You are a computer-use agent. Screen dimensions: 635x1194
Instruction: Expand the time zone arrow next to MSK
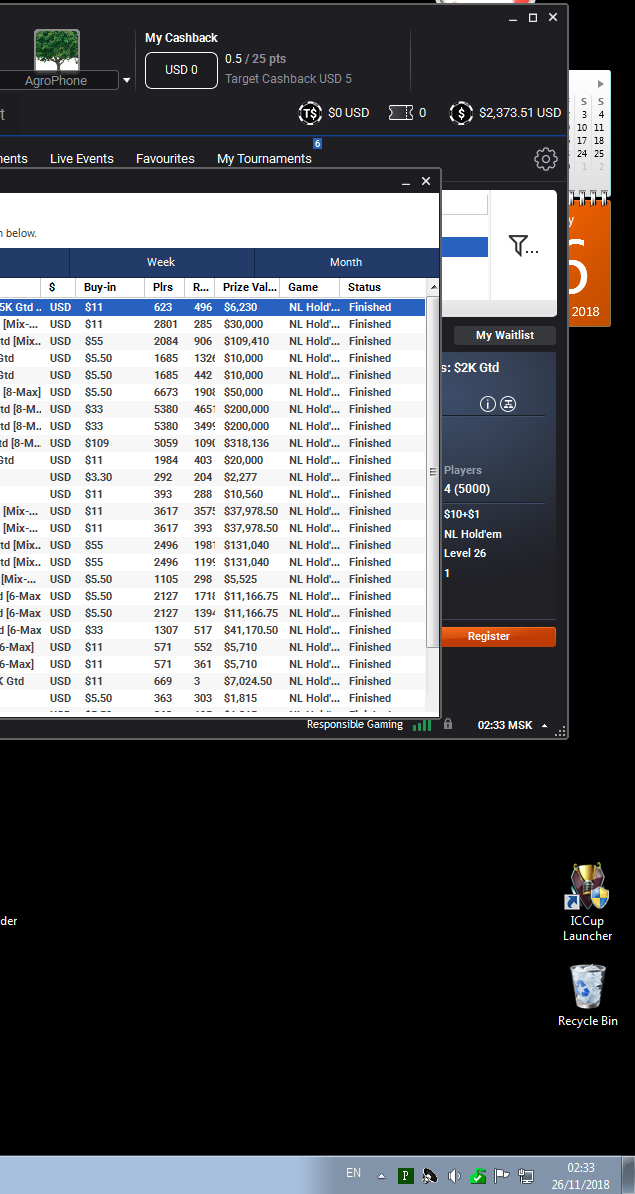point(544,726)
